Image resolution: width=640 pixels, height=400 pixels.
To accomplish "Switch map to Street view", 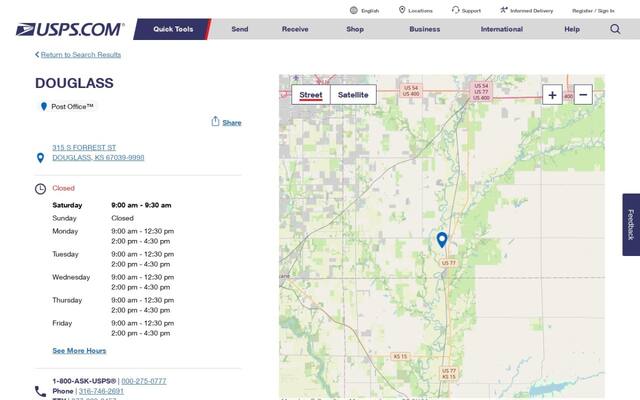I will tap(311, 95).
